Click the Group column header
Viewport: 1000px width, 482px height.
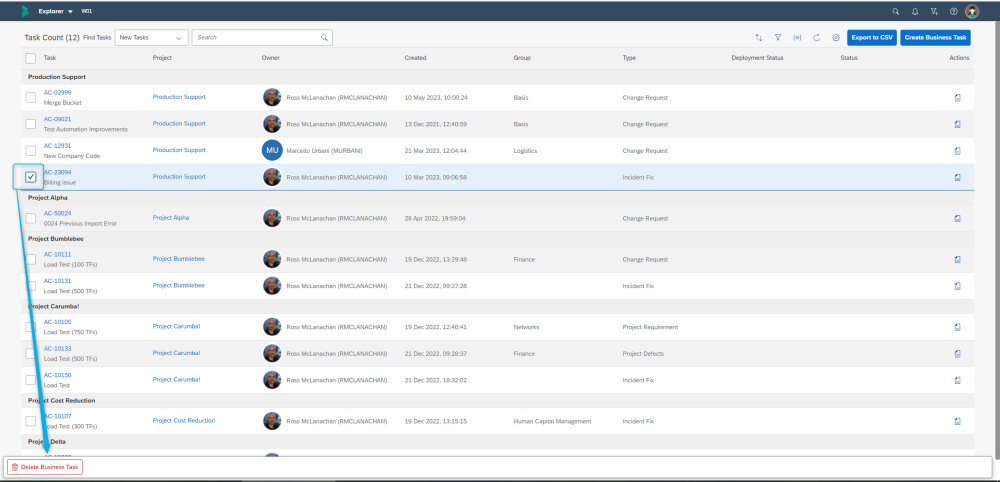522,58
